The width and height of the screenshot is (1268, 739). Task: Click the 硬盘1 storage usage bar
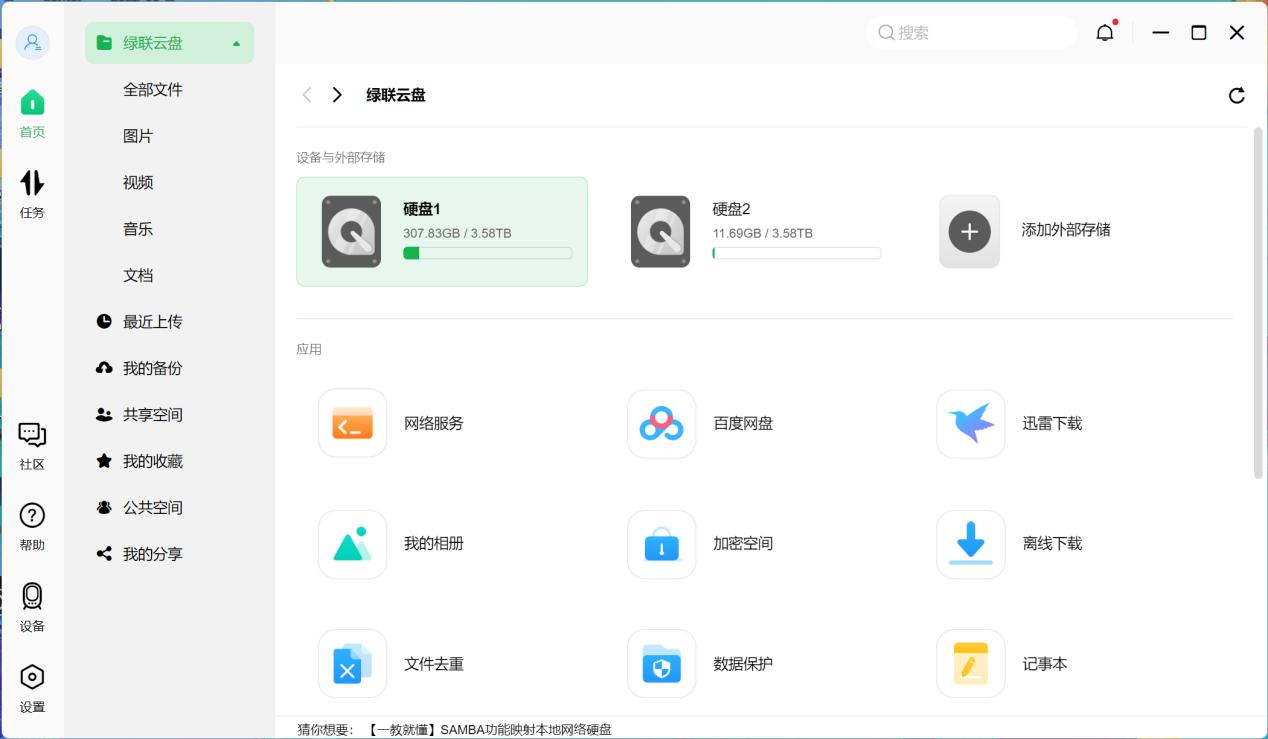click(487, 253)
